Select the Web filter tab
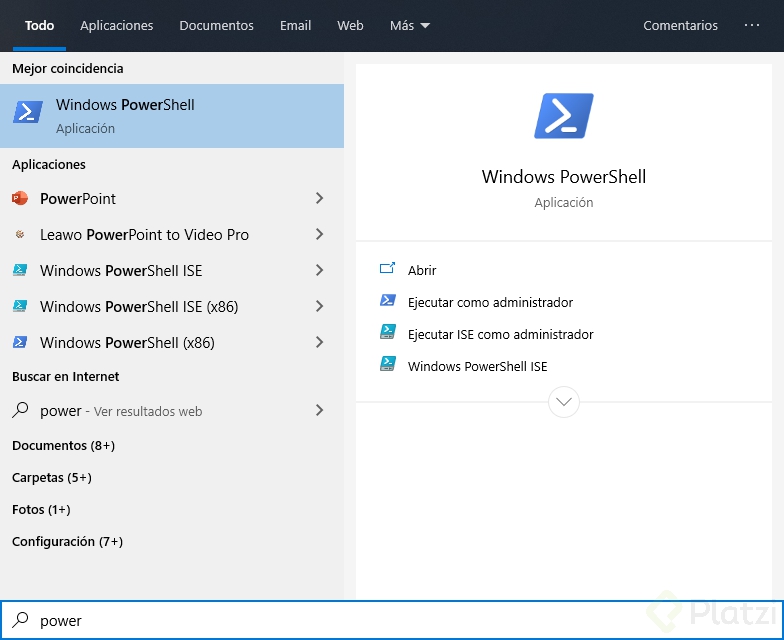The width and height of the screenshot is (784, 640). (x=350, y=26)
